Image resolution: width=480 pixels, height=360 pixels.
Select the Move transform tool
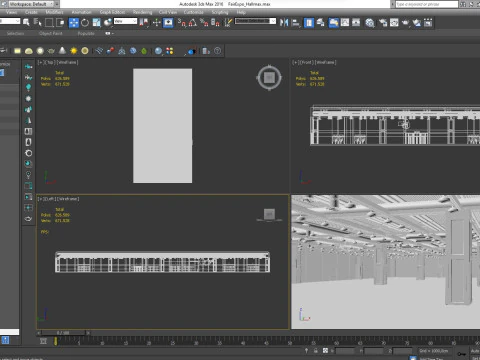(74, 23)
